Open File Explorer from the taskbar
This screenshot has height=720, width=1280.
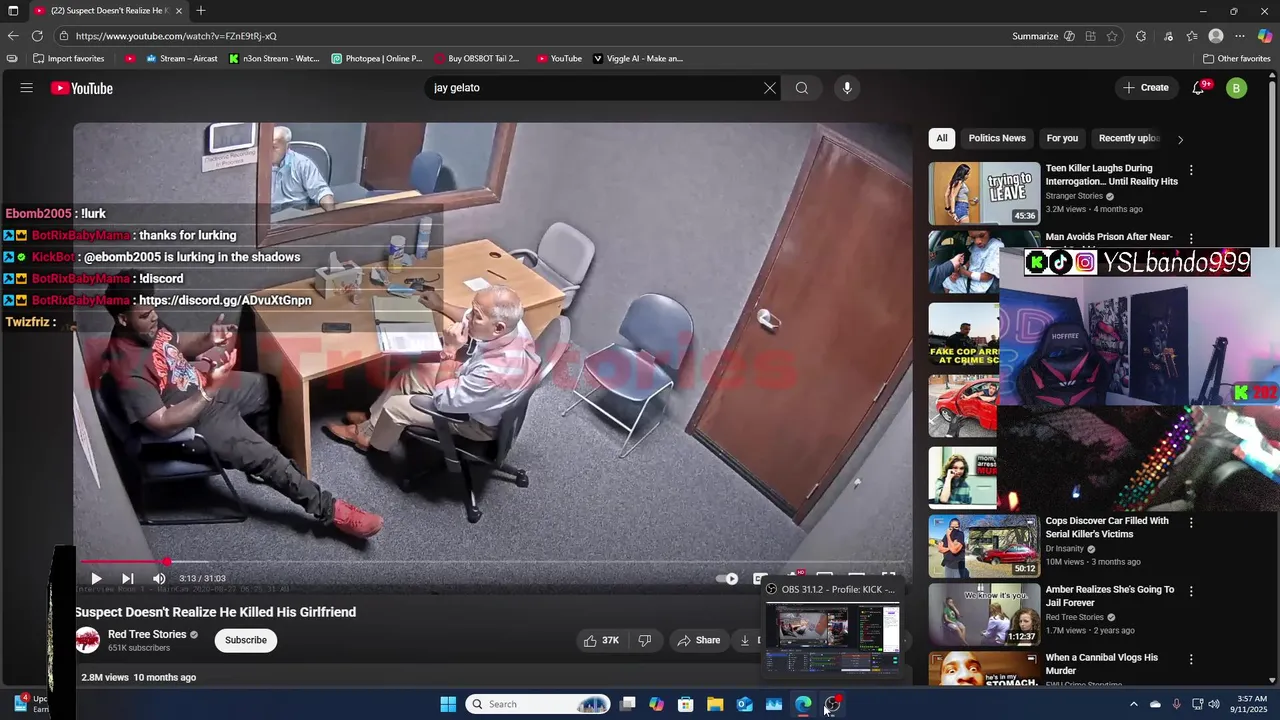click(x=715, y=704)
